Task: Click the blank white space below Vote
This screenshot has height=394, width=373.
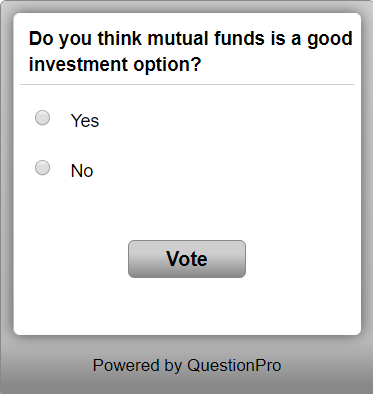Action: click(x=187, y=305)
